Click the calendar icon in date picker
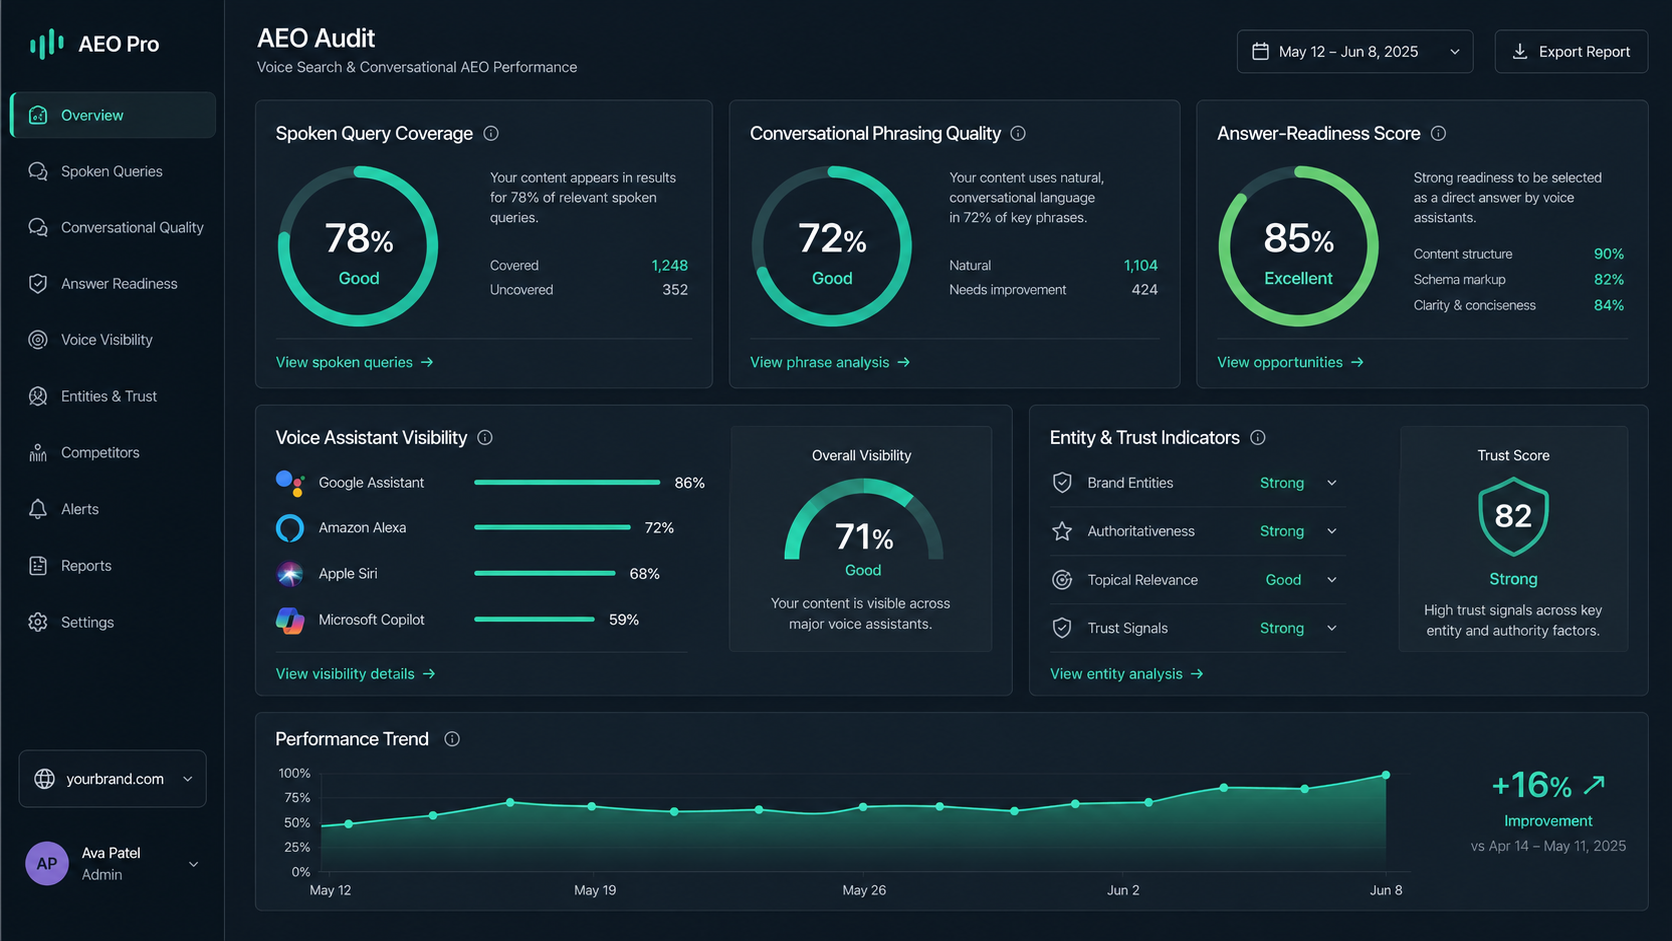The width and height of the screenshot is (1672, 941). pyautogui.click(x=1261, y=51)
